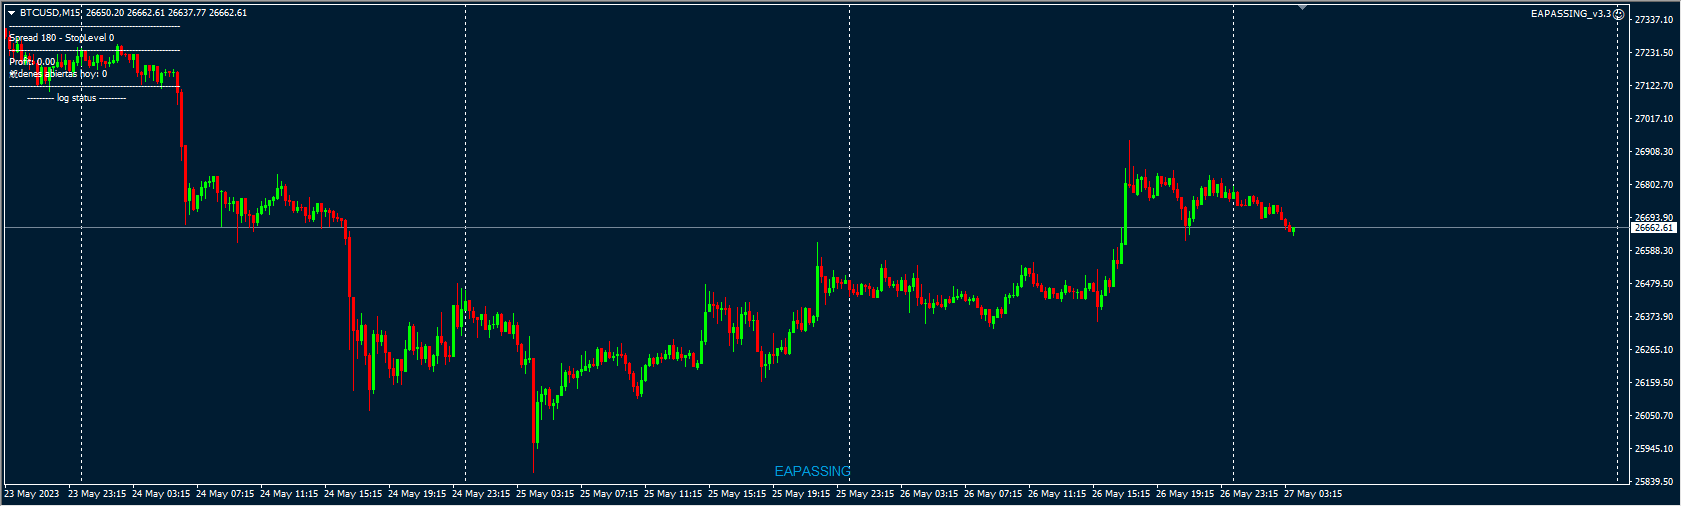1682x507 pixels.
Task: Click the '24 May 15:15' time label
Action: tap(353, 494)
